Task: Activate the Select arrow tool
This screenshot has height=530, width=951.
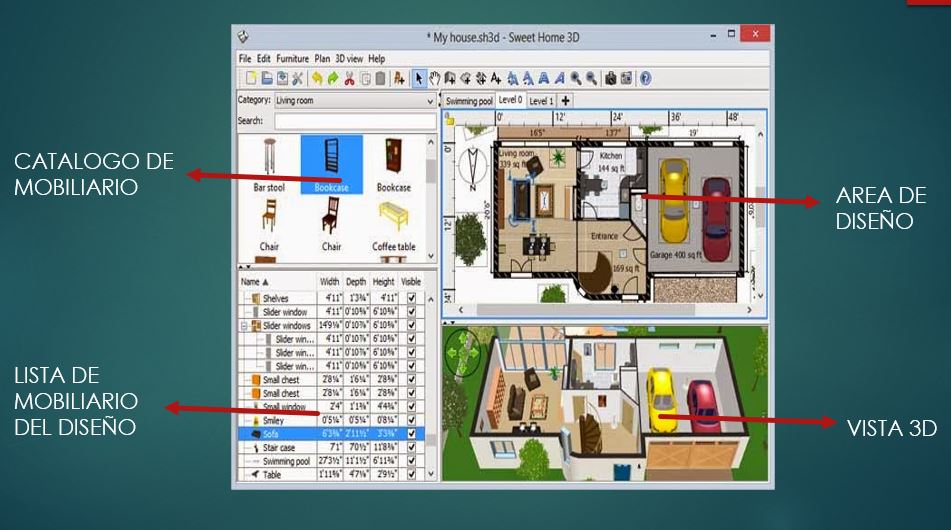Action: (418, 78)
